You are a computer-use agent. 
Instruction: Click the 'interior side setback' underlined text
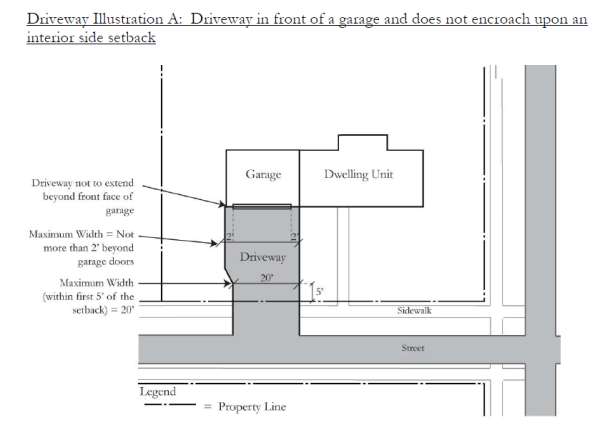[x=91, y=37]
